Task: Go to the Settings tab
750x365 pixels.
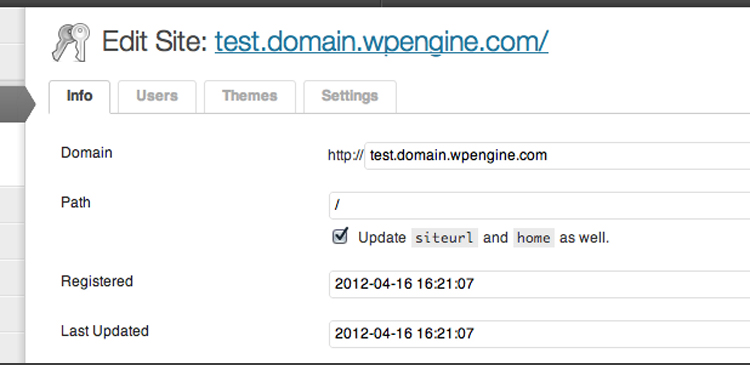Action: (x=350, y=96)
